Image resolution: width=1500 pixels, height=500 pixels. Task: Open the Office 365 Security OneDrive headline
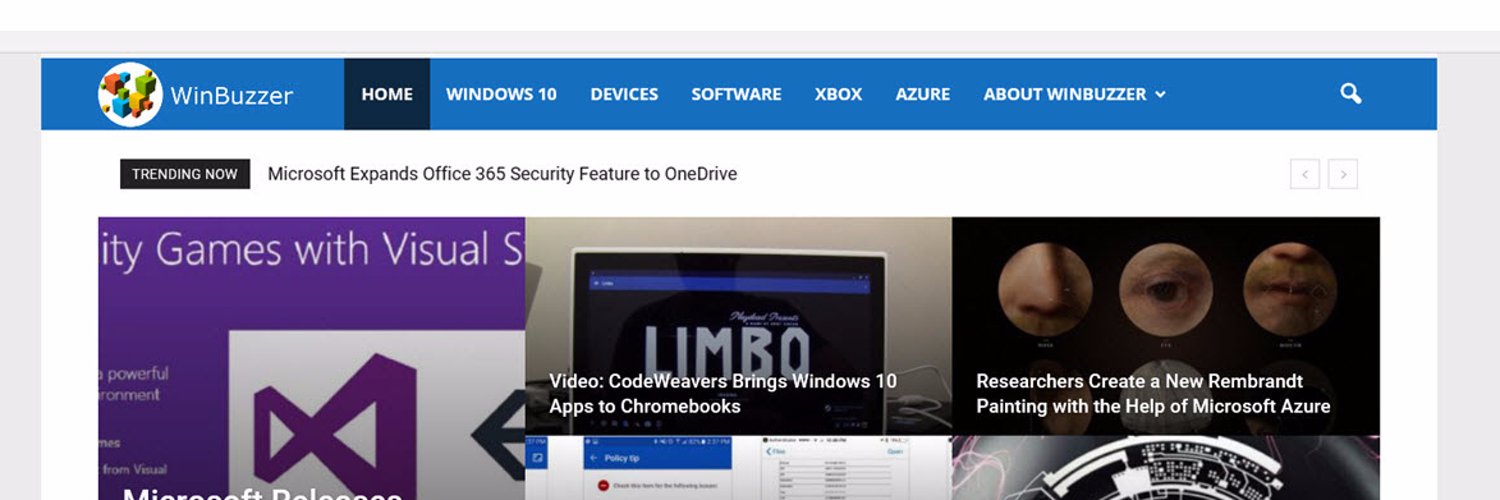(502, 174)
